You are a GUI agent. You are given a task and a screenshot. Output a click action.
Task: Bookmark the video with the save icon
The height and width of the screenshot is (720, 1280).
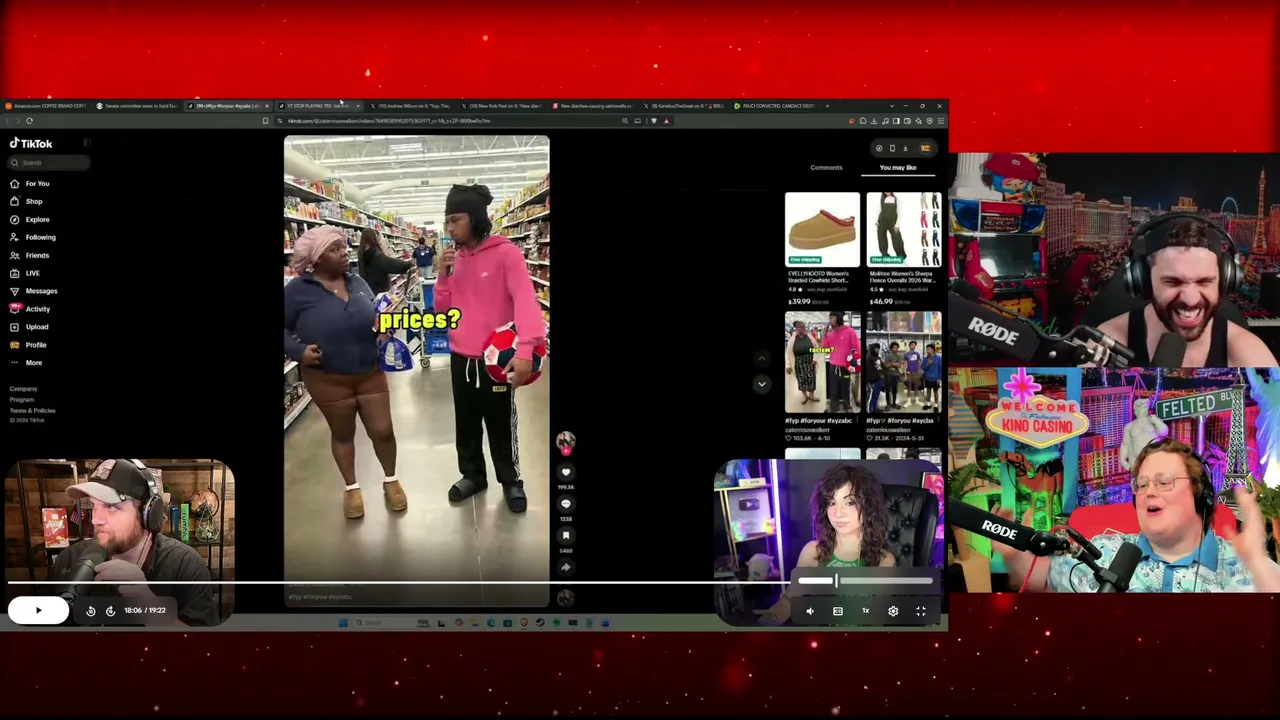coord(566,536)
